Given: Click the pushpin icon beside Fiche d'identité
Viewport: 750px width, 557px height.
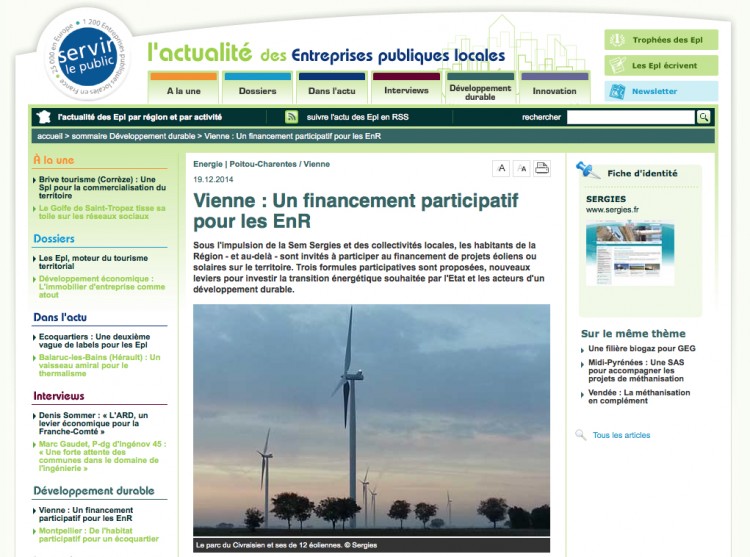Looking at the screenshot, I should pyautogui.click(x=587, y=170).
